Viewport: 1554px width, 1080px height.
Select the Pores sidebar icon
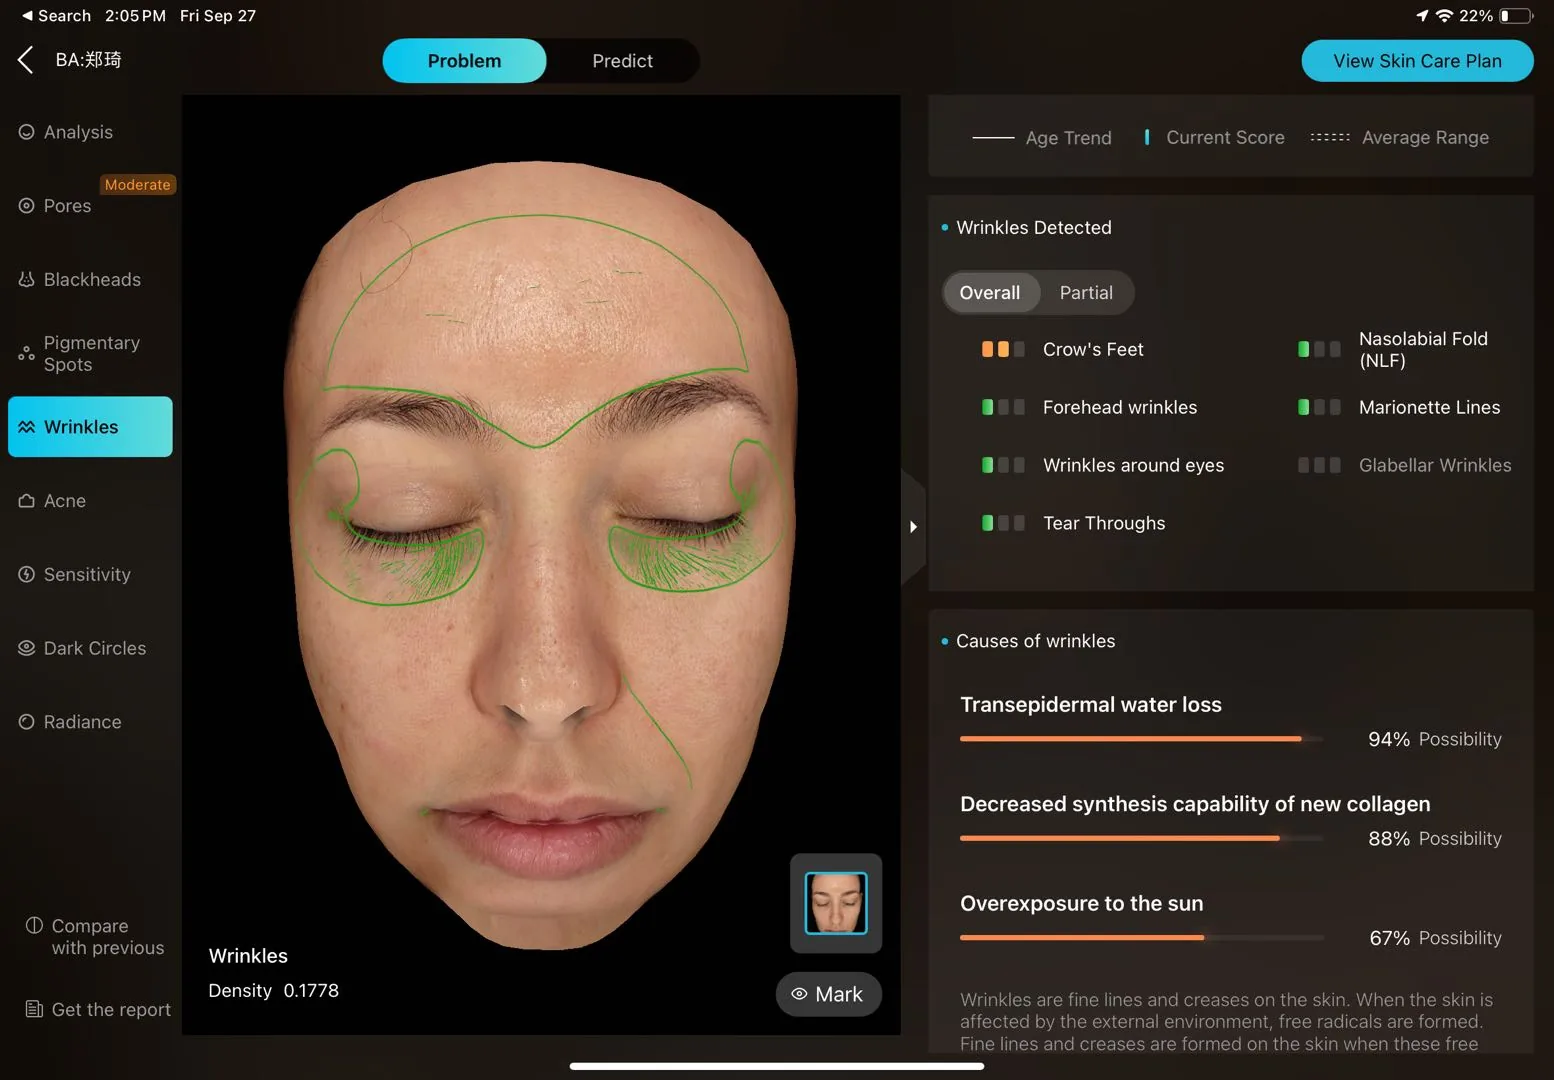(27, 206)
